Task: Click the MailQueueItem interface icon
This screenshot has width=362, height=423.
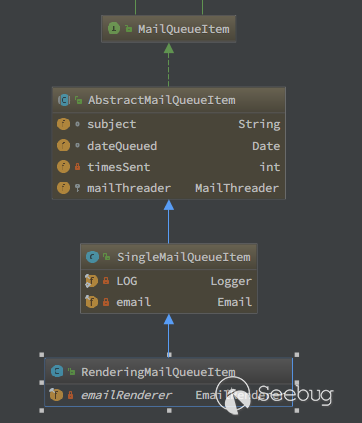Action: [114, 29]
